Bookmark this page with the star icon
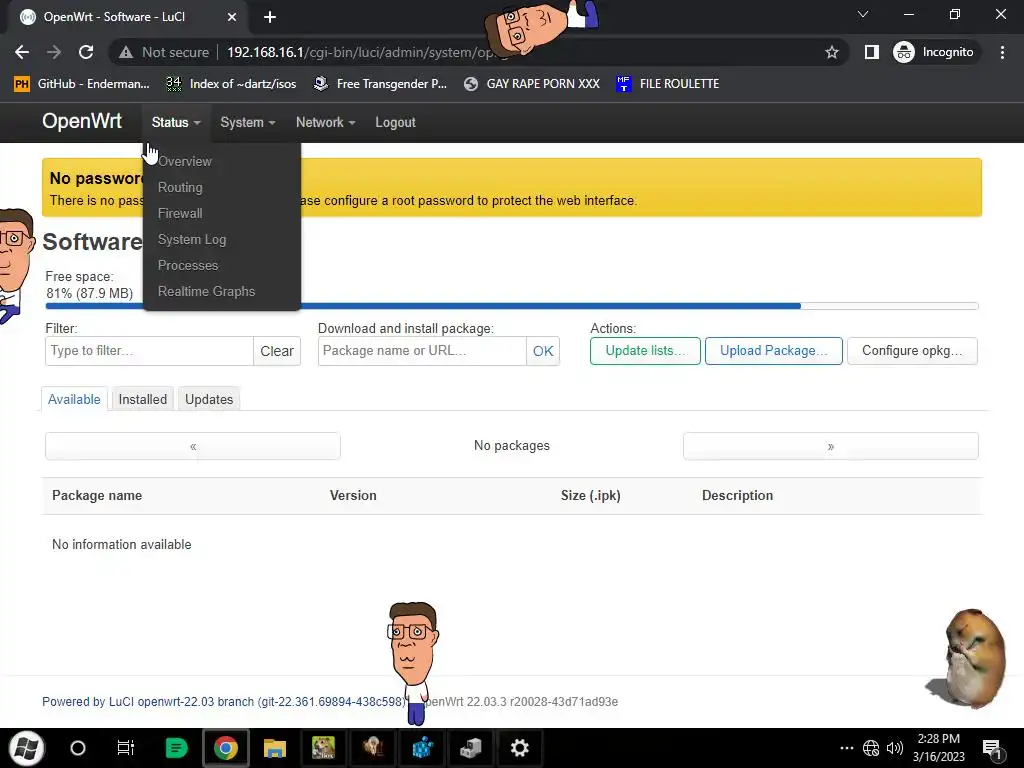 831,52
